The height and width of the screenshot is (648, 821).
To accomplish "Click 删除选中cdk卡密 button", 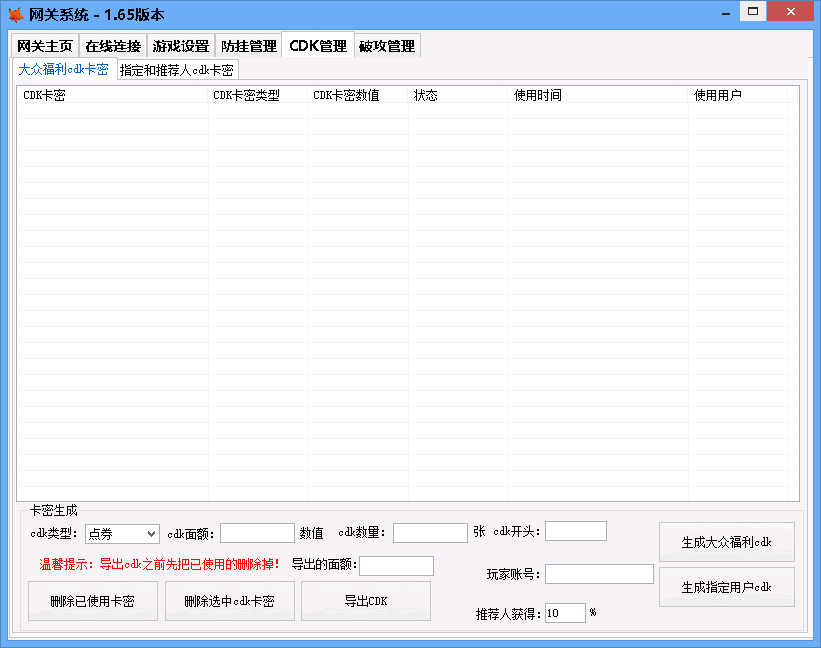I will click(229, 601).
